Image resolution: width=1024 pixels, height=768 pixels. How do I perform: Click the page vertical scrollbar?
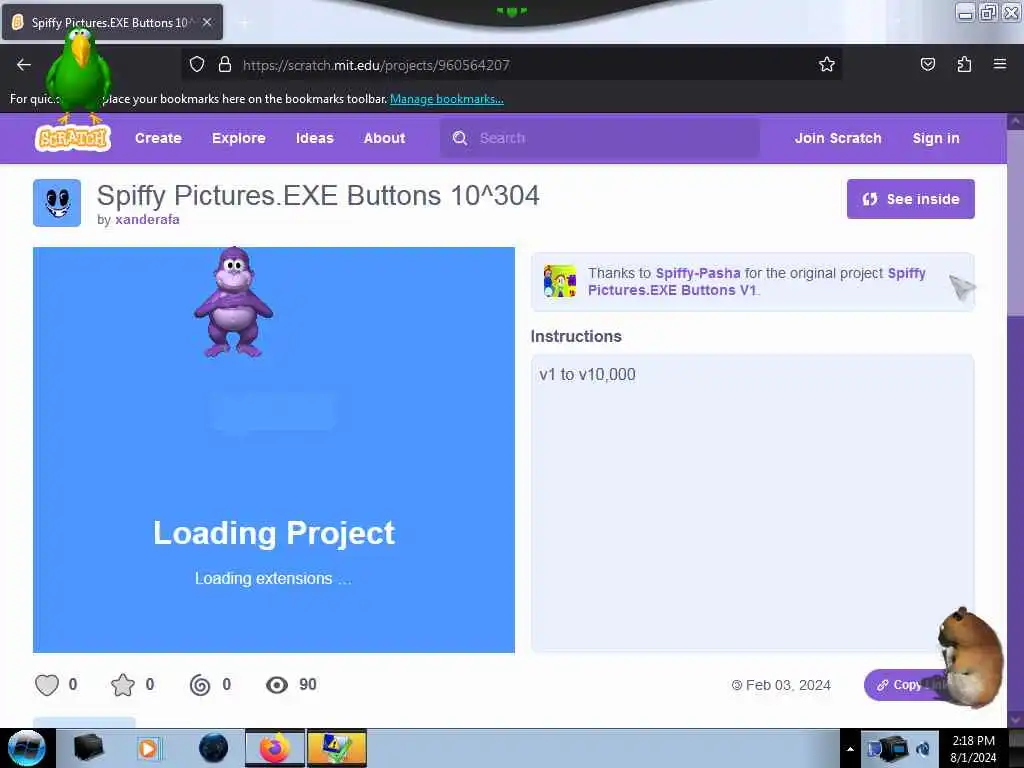coord(1015,421)
